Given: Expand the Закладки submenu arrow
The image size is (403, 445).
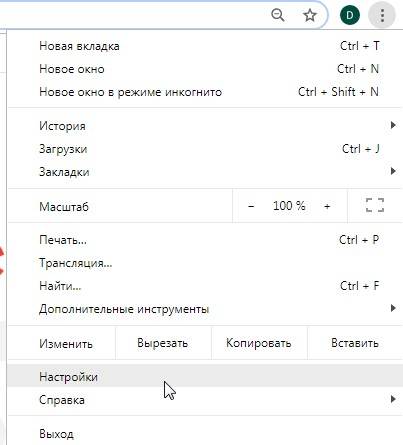Looking at the screenshot, I should coord(393,171).
